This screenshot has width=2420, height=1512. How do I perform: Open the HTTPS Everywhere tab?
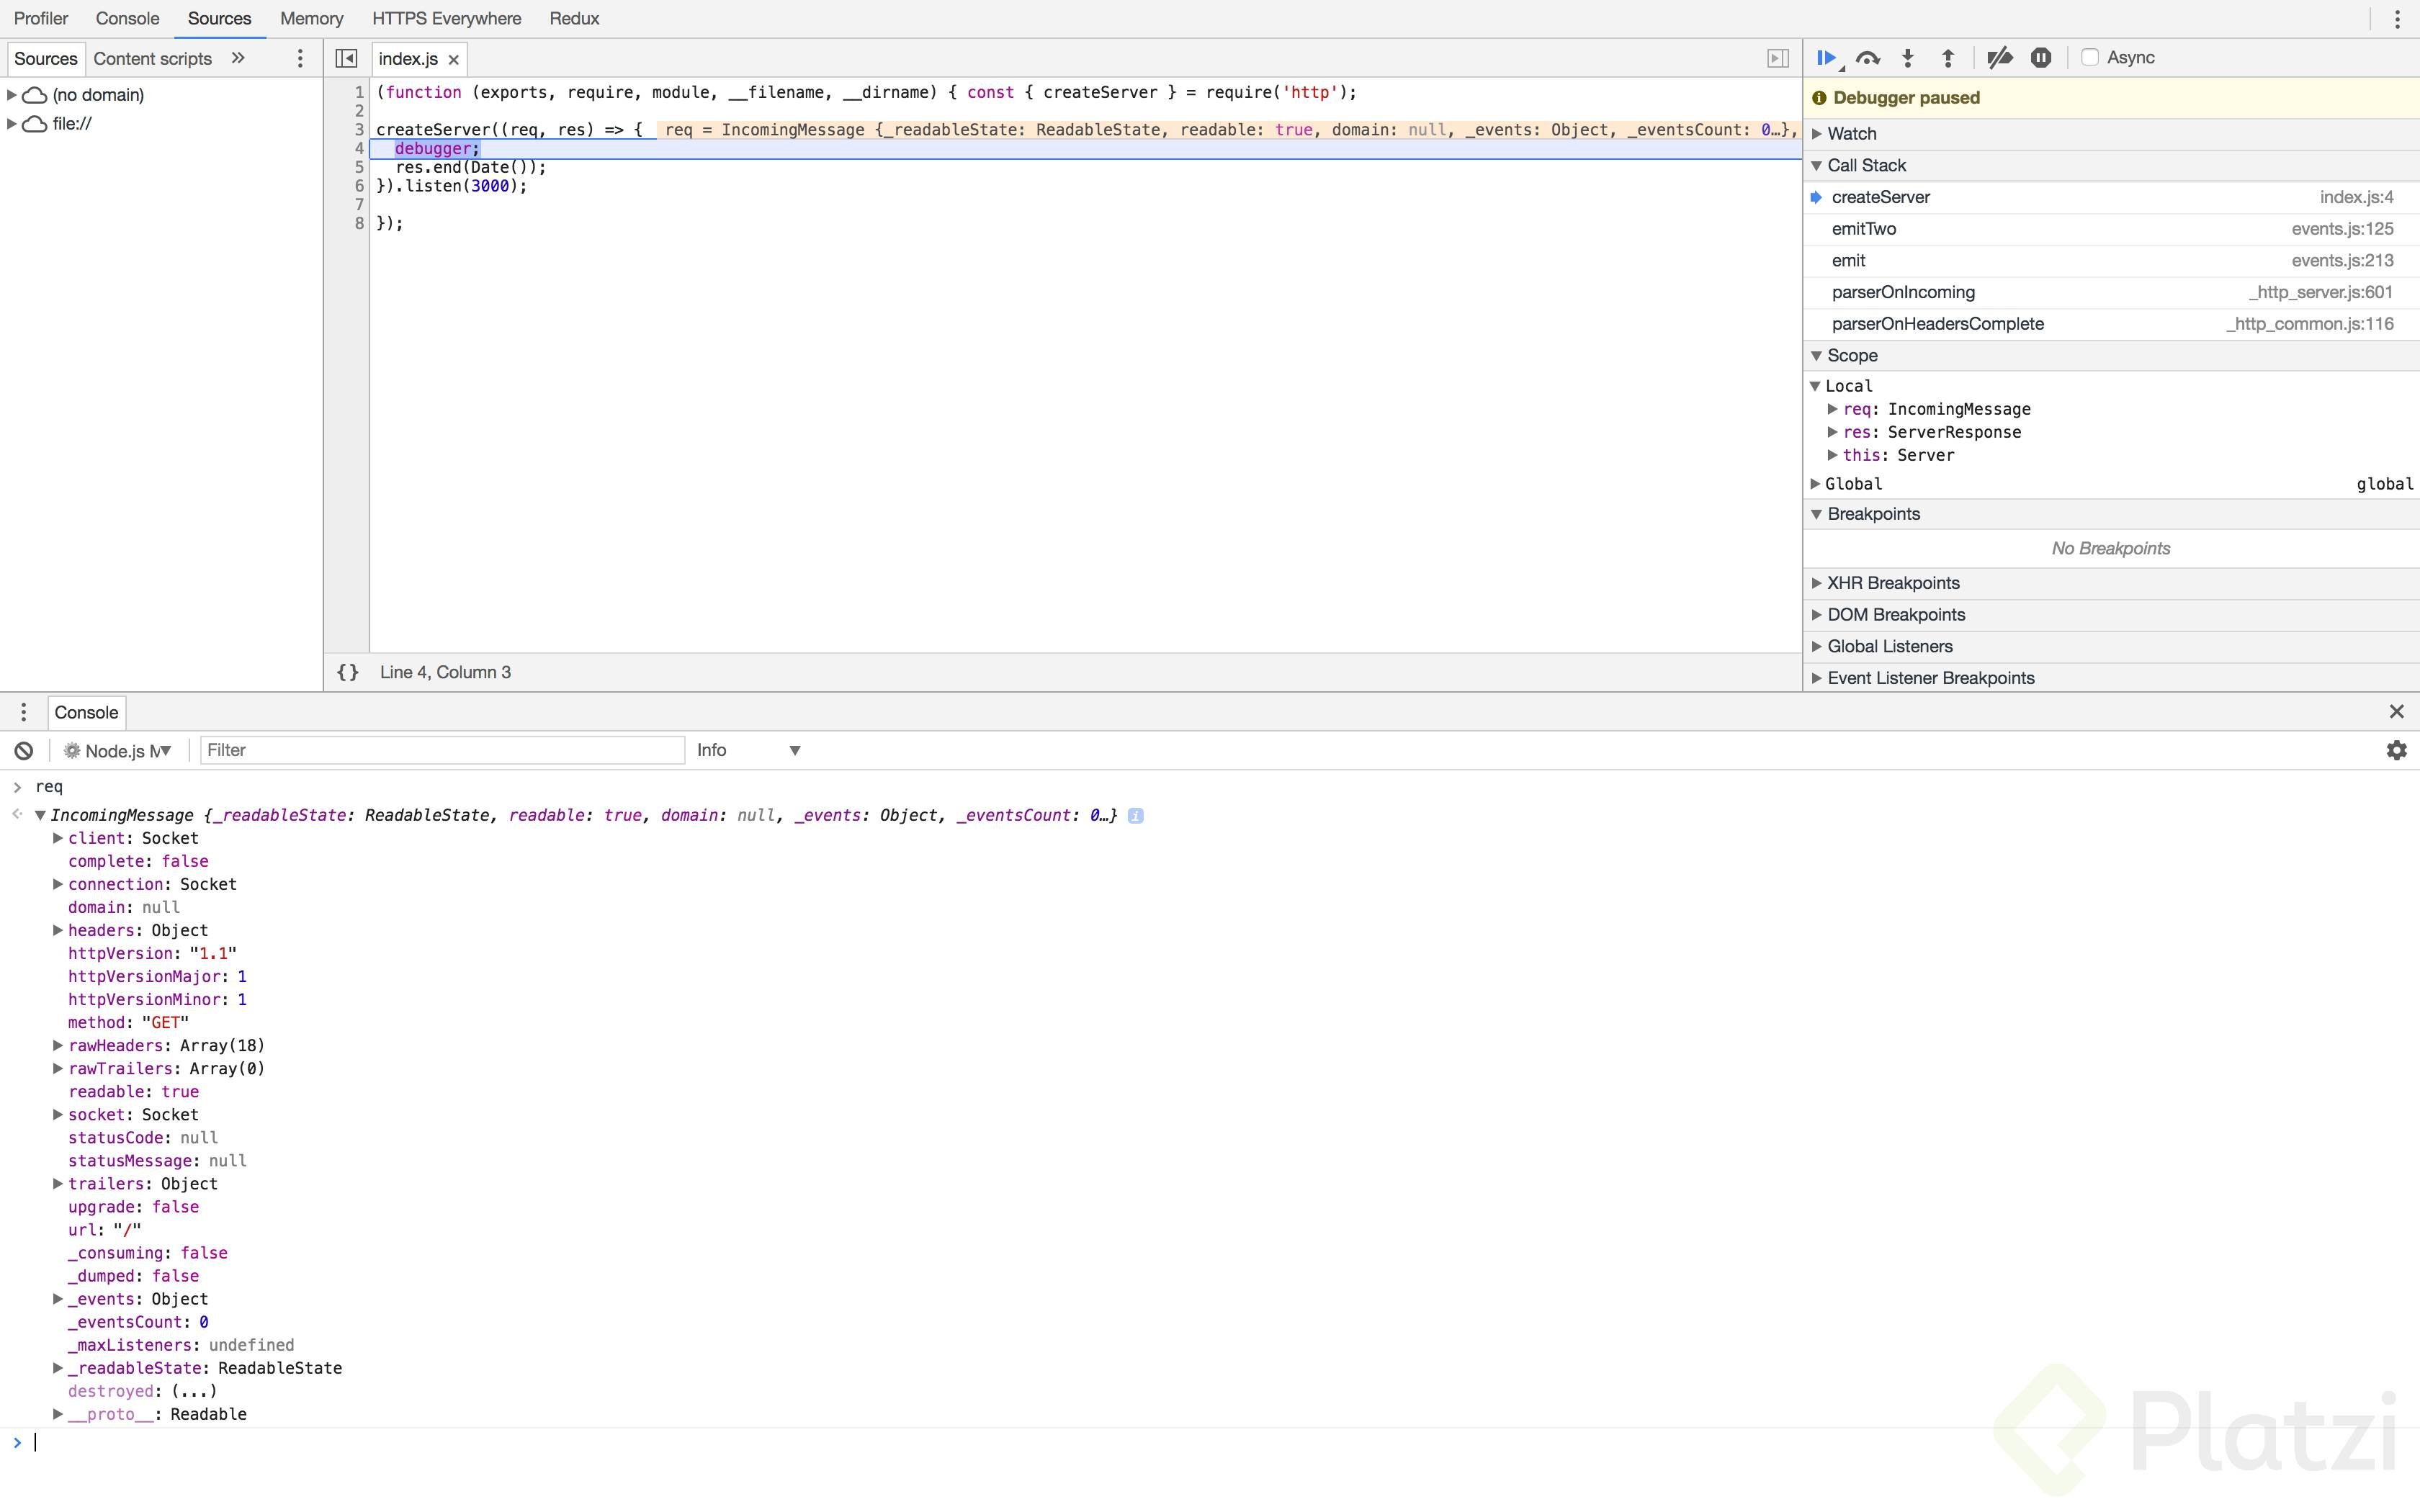coord(446,18)
